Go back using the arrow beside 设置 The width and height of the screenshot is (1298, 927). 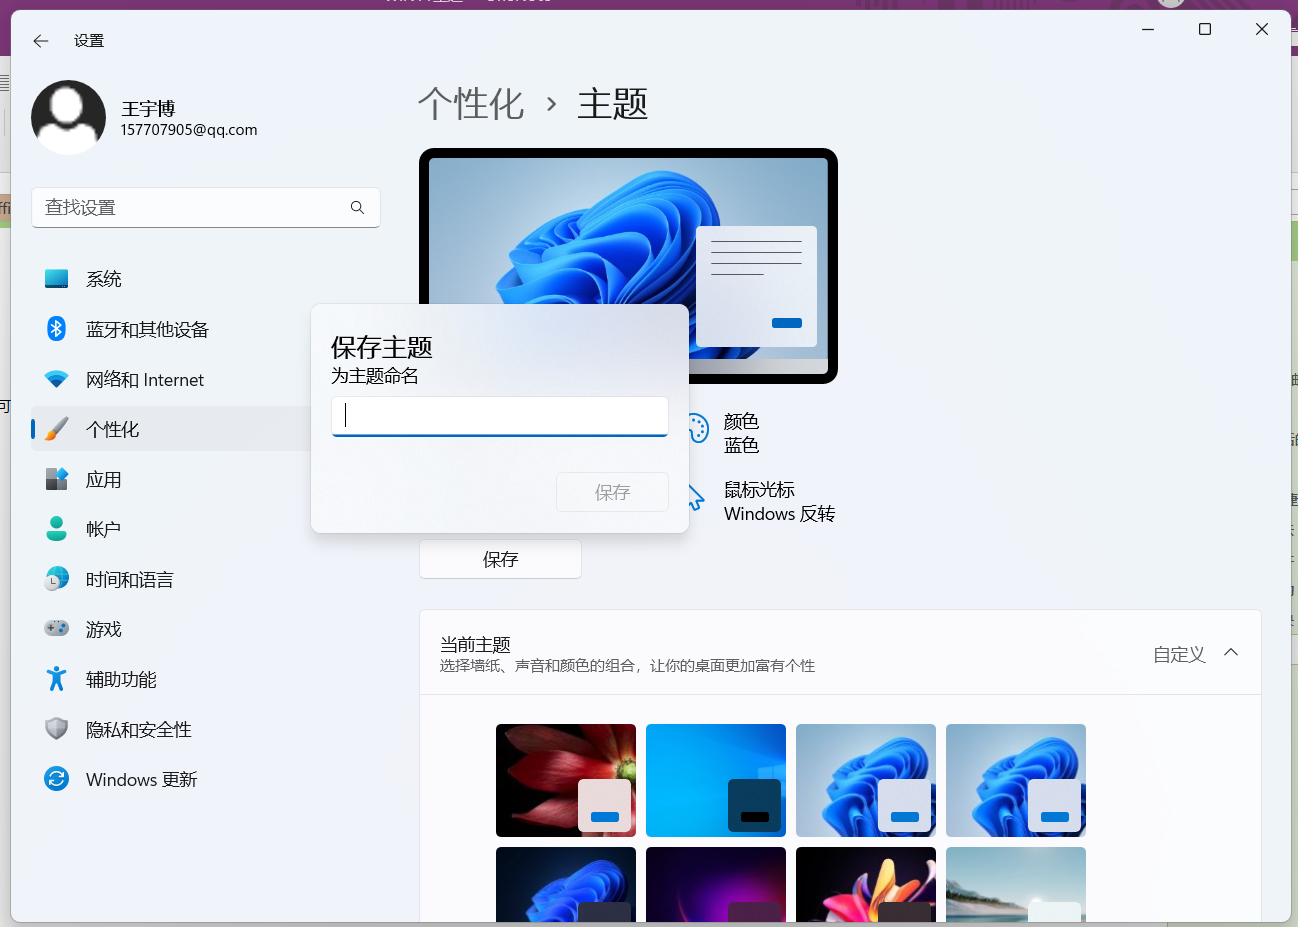[41, 41]
